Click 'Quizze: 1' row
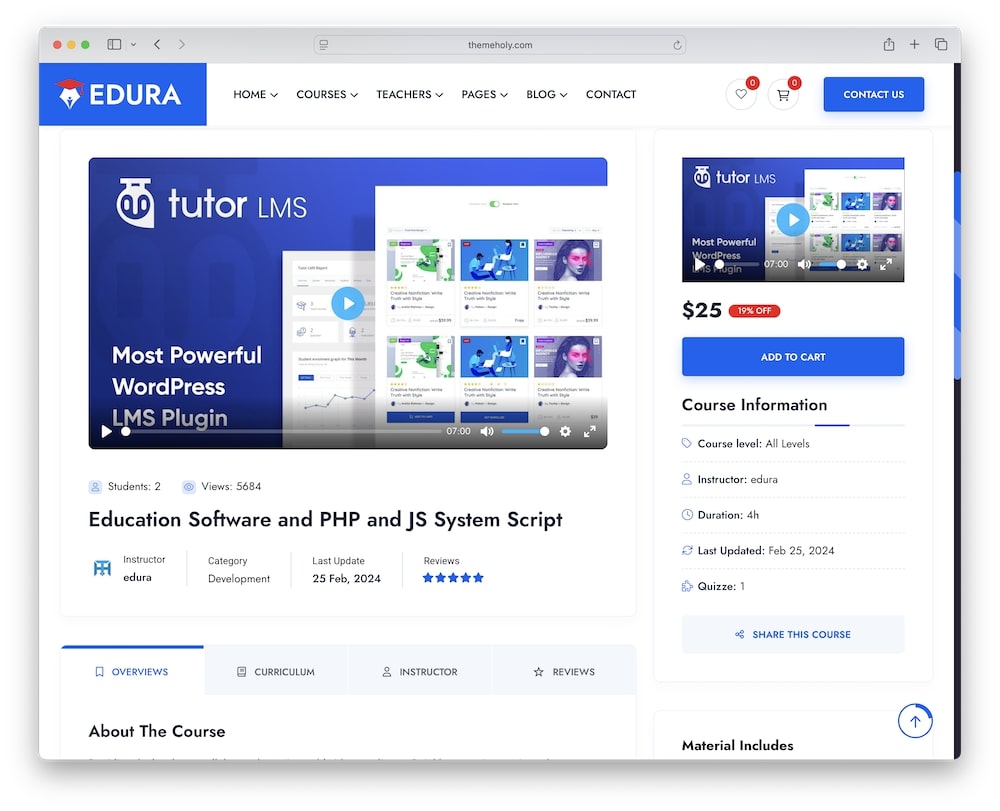Viewport: 1000px width, 811px height. tap(793, 586)
